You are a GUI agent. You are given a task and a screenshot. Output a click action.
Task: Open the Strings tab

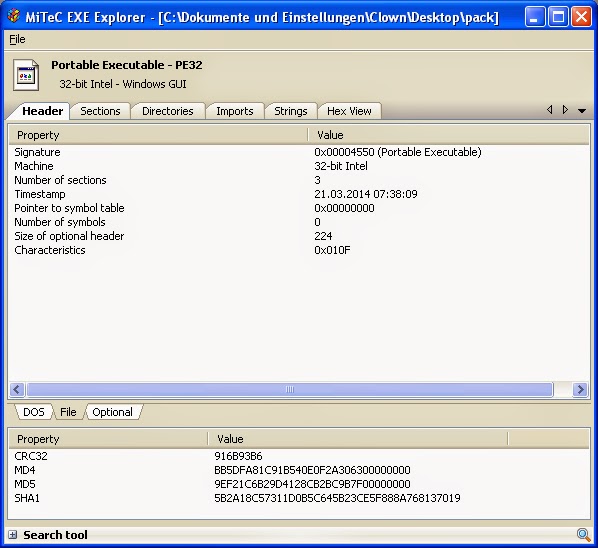coord(291,111)
